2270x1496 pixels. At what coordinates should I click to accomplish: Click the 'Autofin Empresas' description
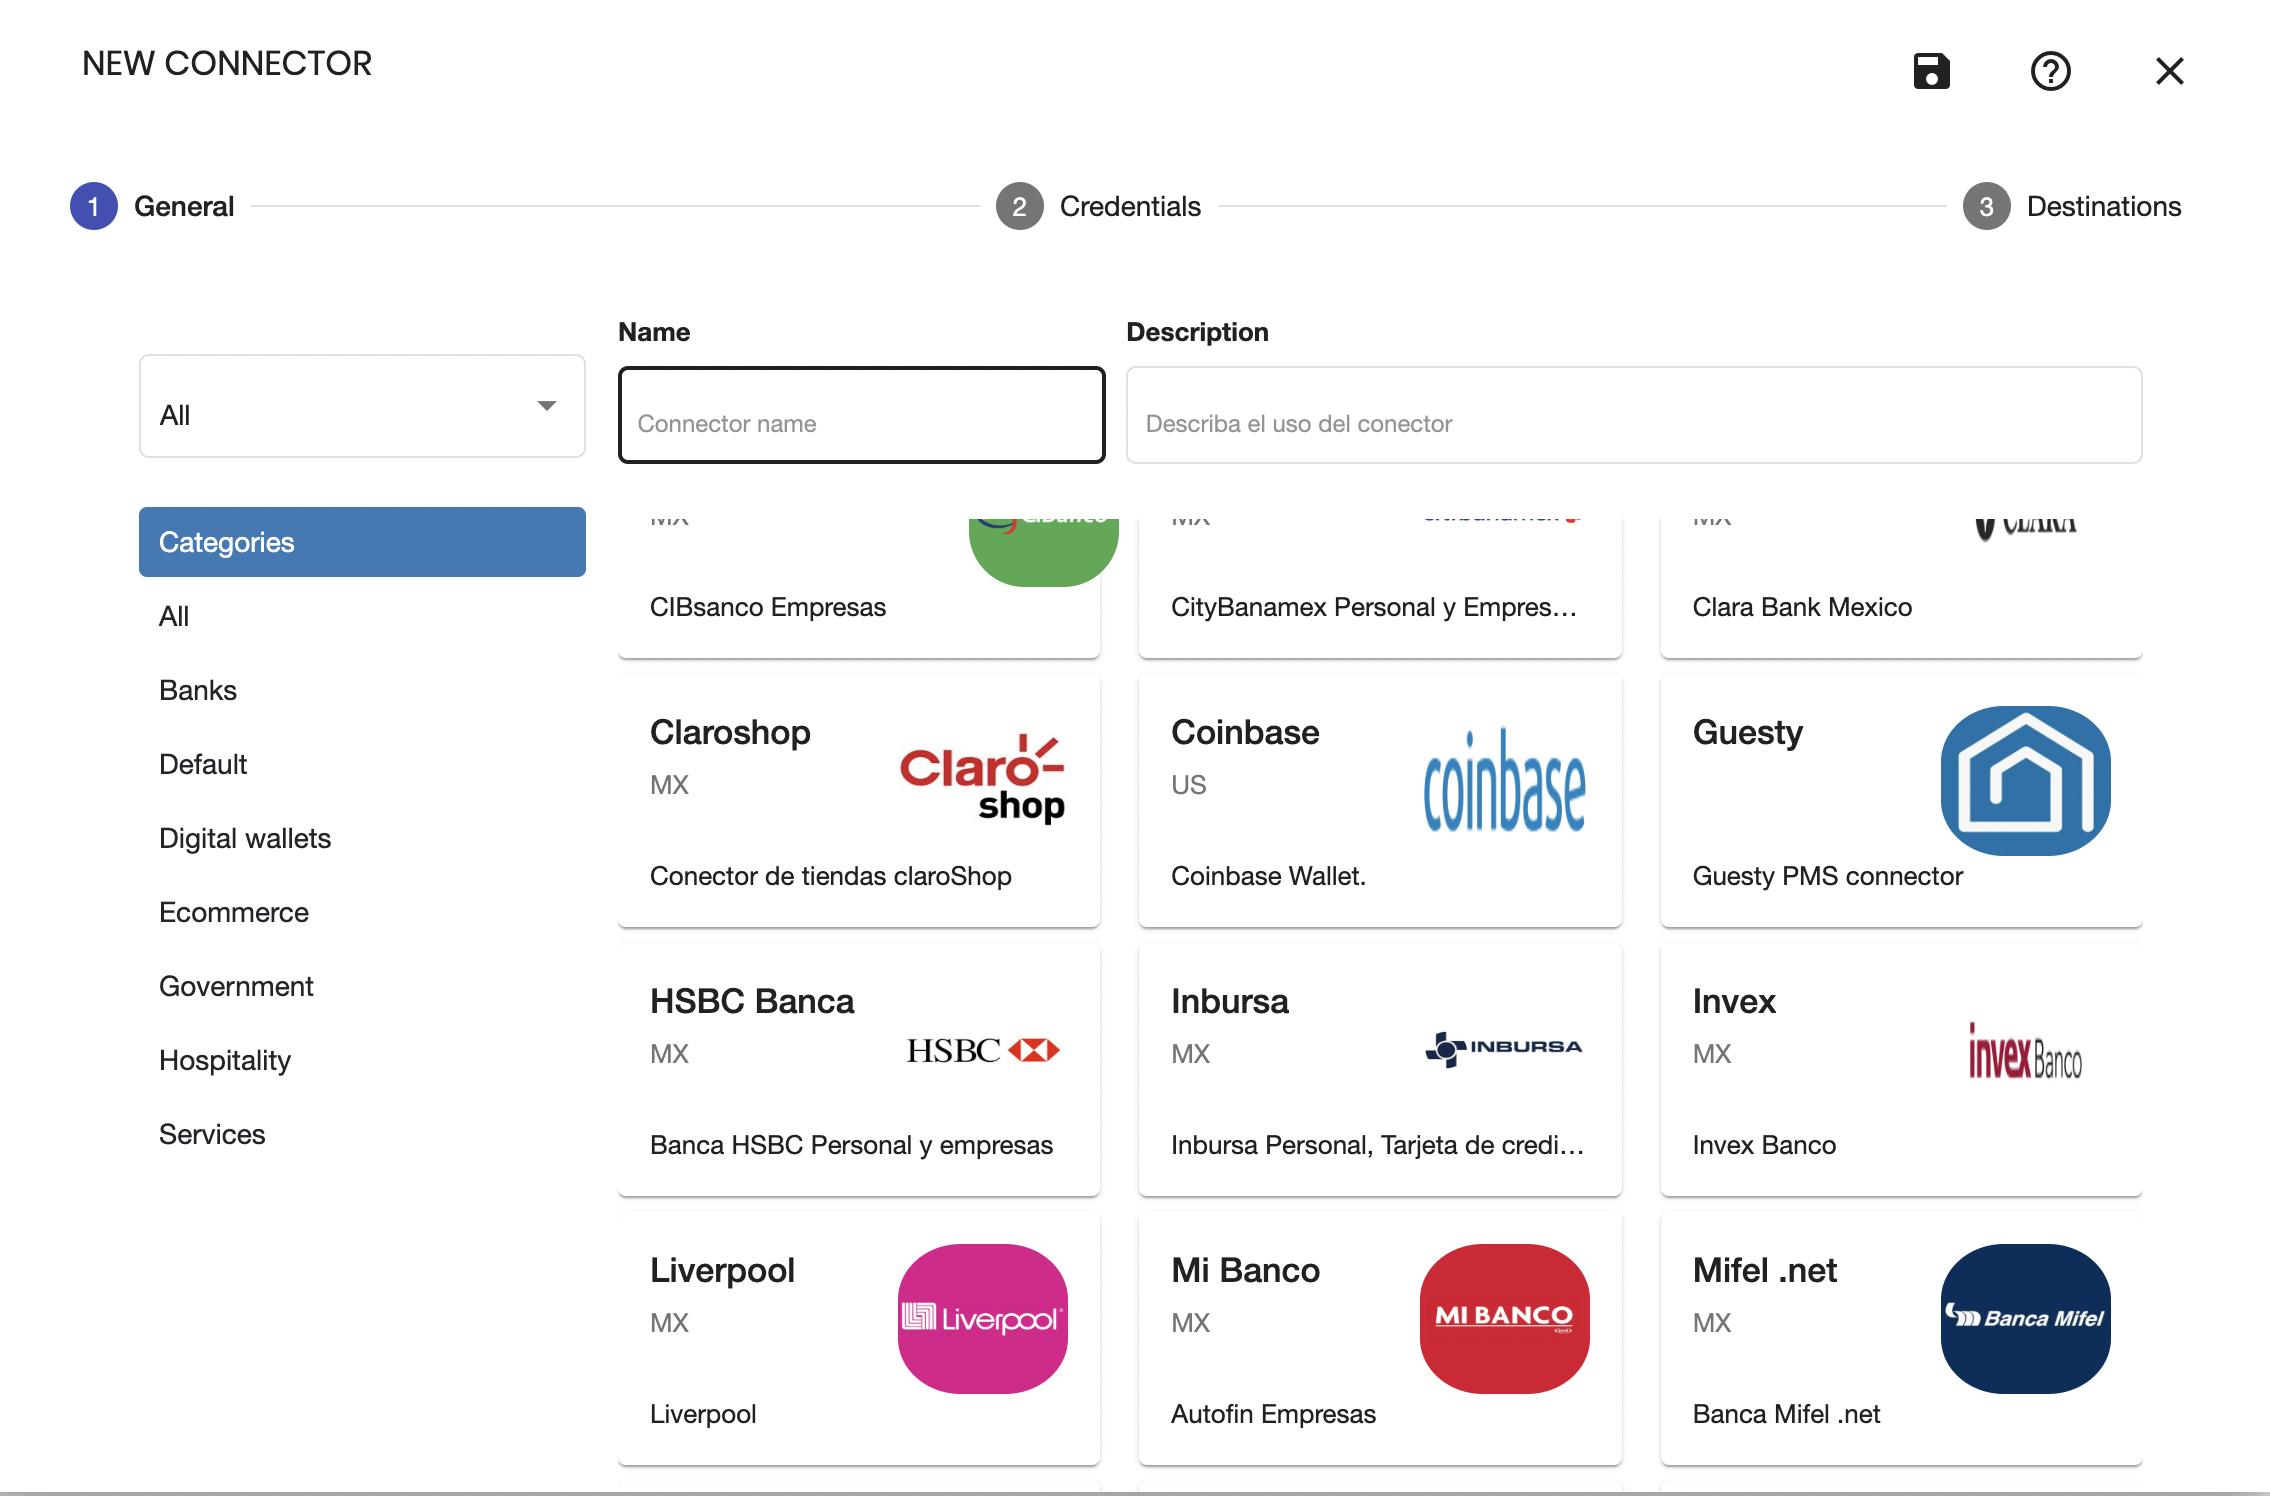point(1273,1414)
